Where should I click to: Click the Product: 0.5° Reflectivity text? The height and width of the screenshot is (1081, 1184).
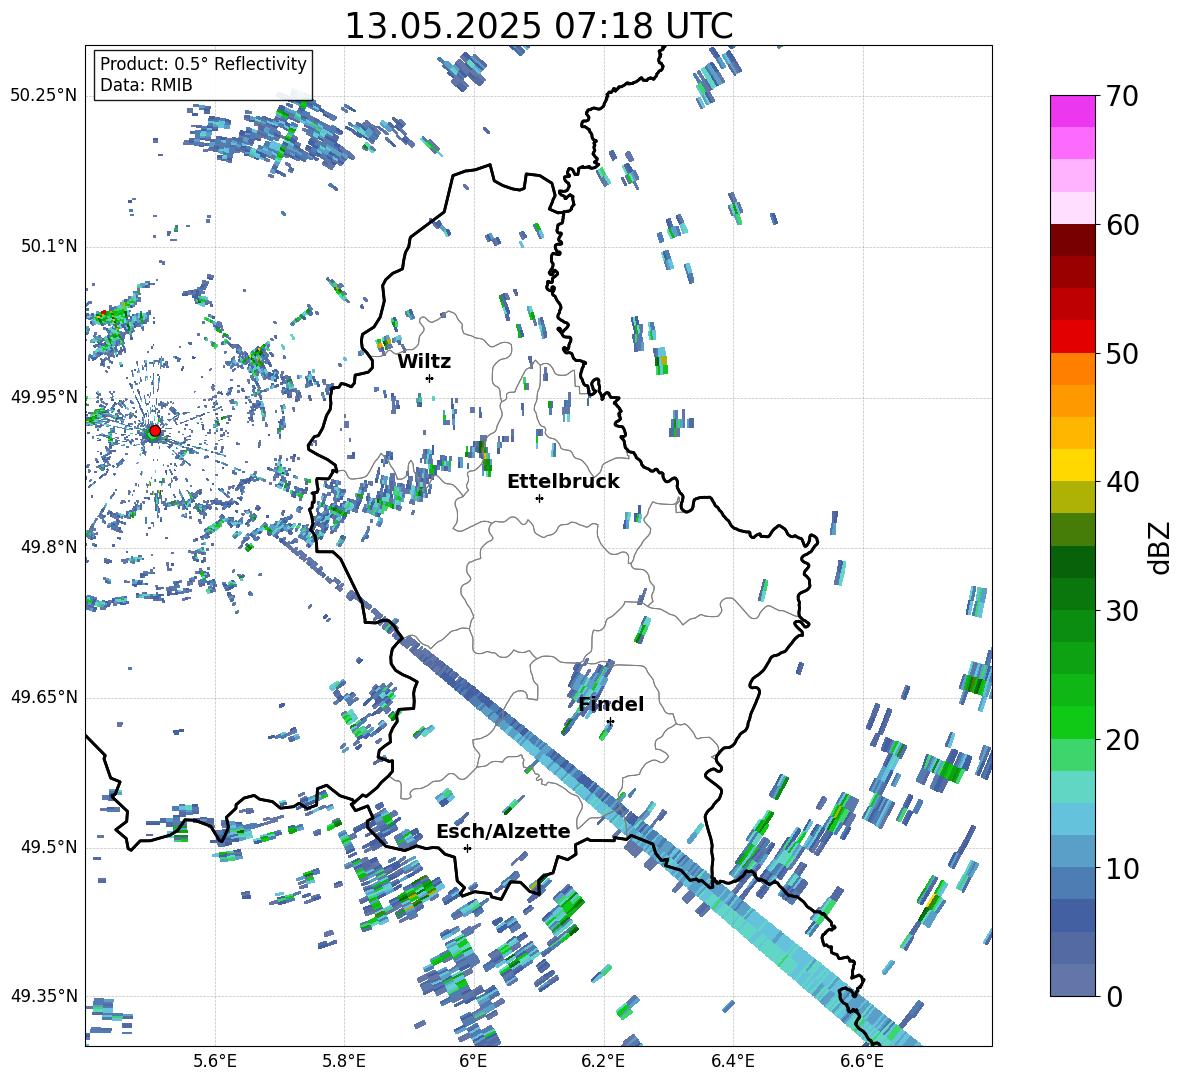point(203,63)
